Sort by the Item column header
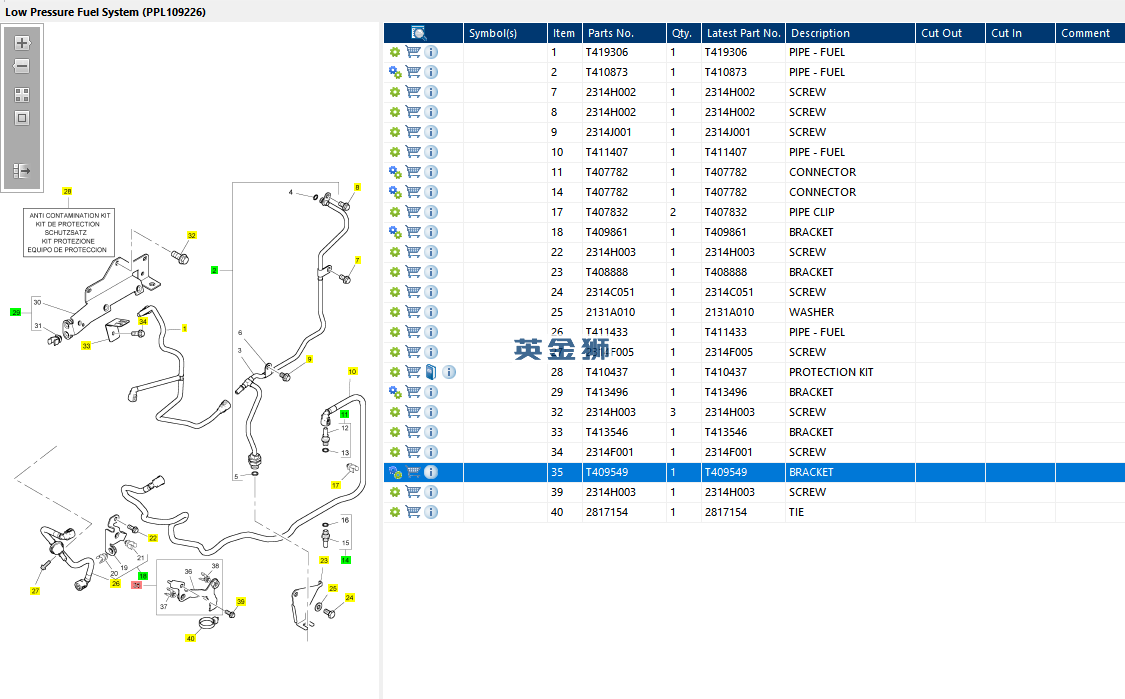The image size is (1125, 699). pyautogui.click(x=565, y=33)
